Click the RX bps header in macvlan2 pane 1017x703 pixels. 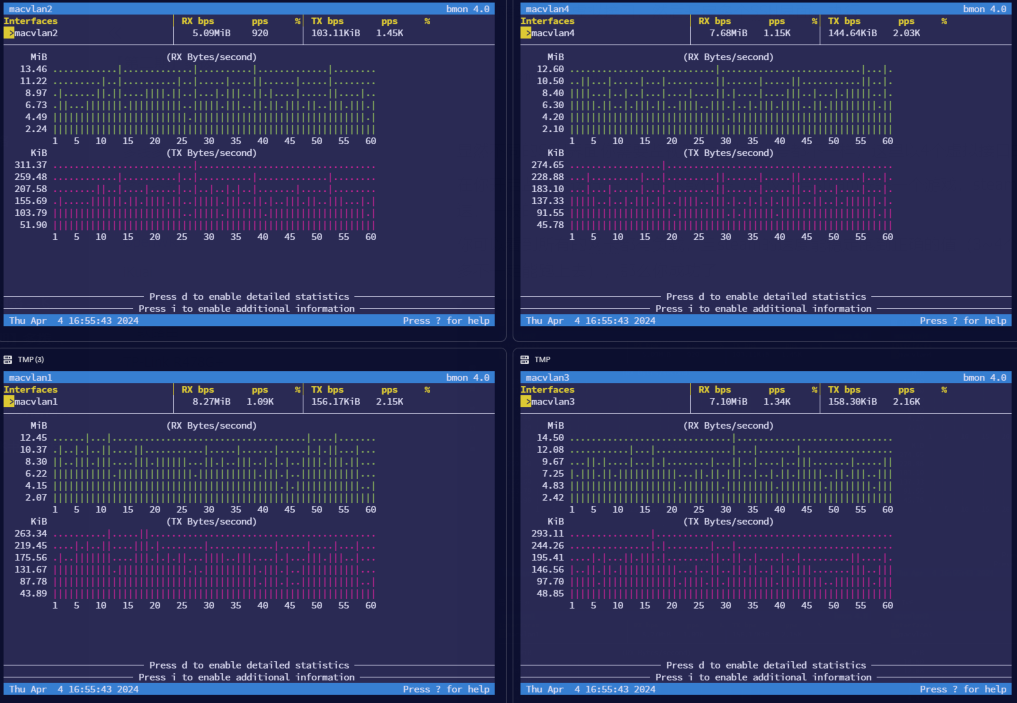pyautogui.click(x=197, y=21)
